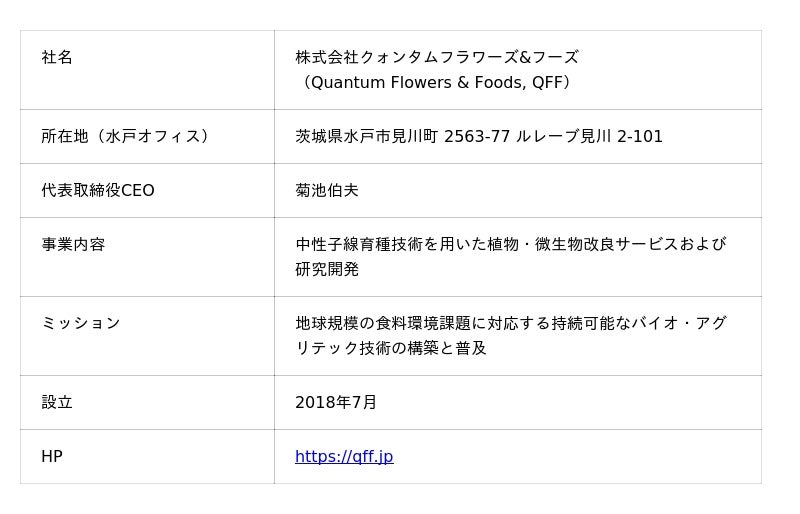The height and width of the screenshot is (514, 800).
Task: Click the street number 2563-77
Action: click(477, 137)
